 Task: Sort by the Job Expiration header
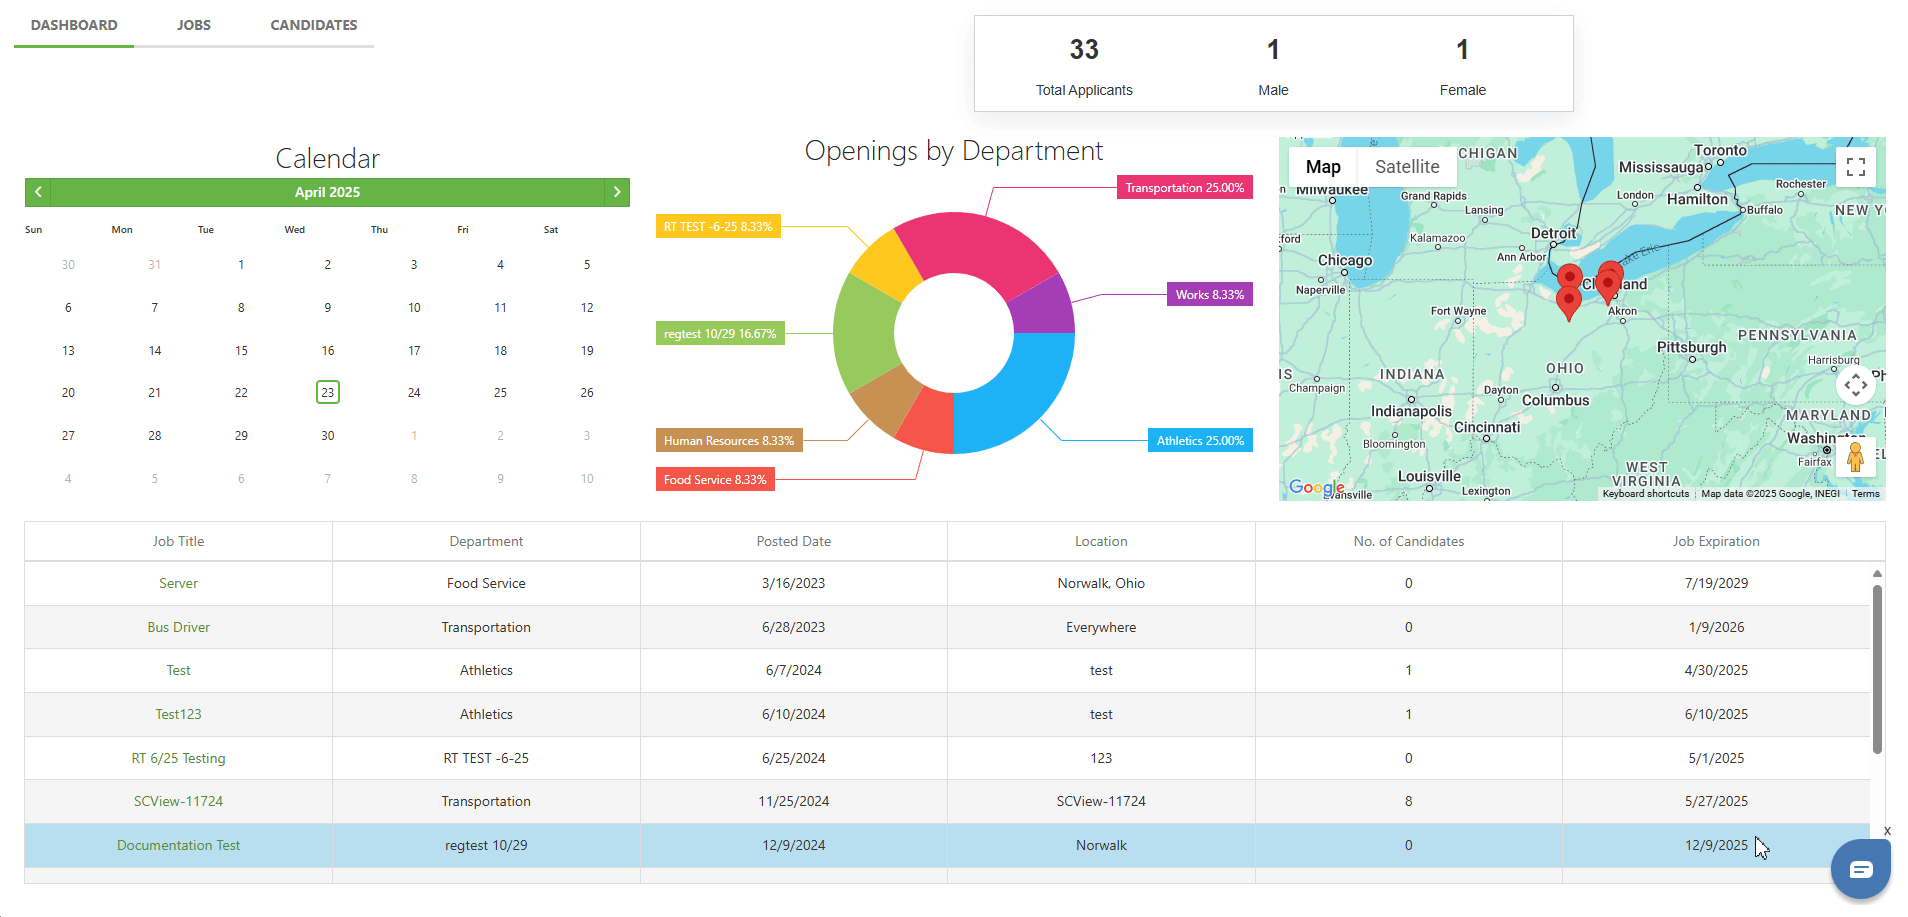(1716, 541)
